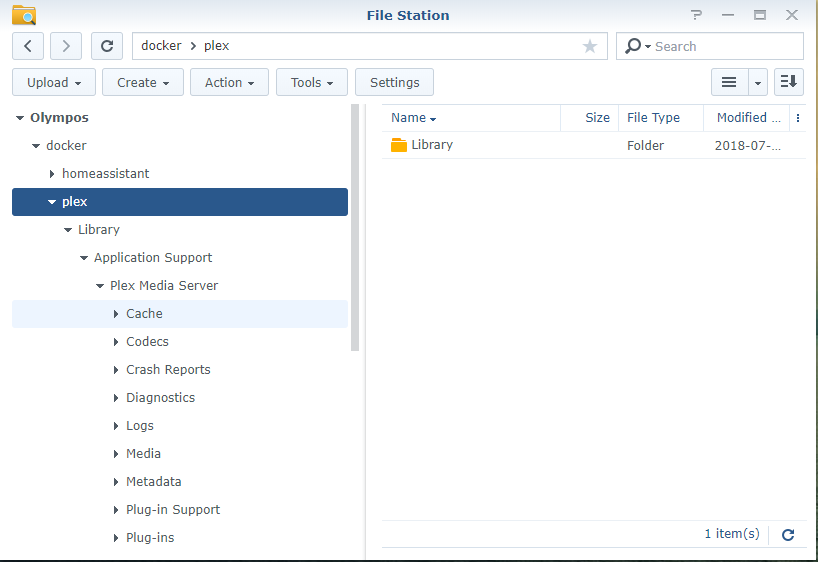Open help question mark icon
The height and width of the screenshot is (562, 818).
tap(696, 15)
